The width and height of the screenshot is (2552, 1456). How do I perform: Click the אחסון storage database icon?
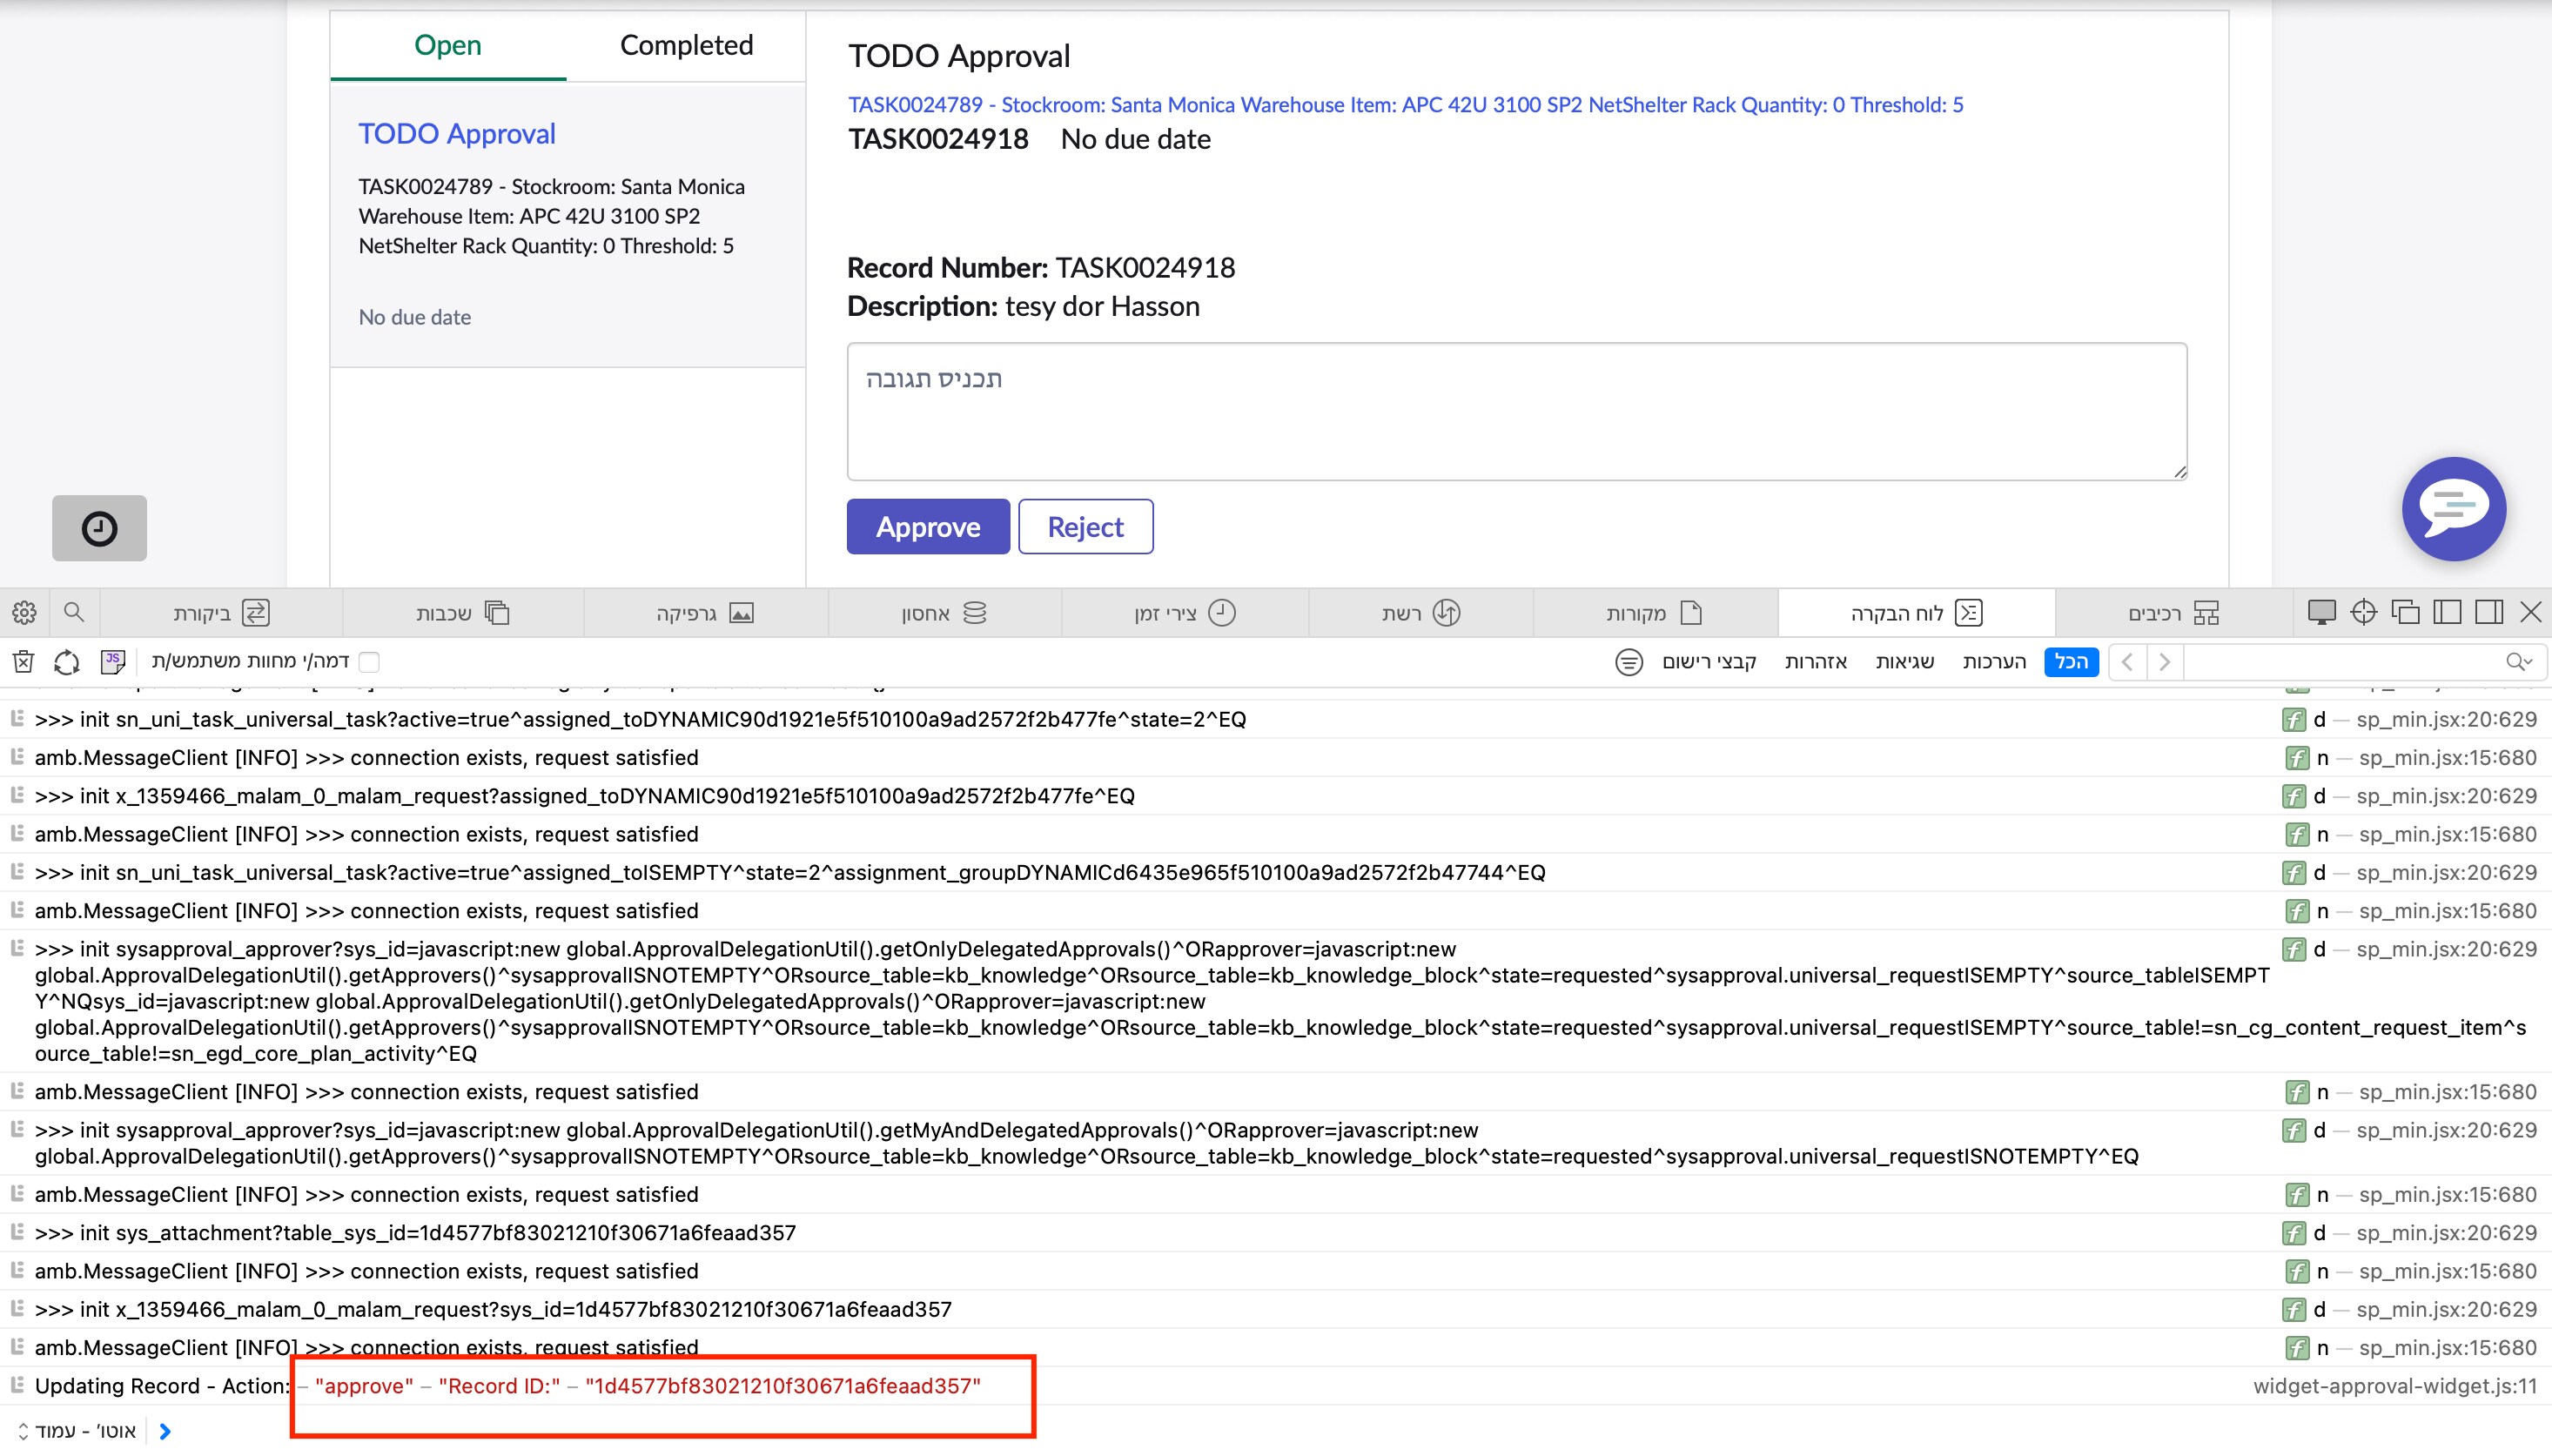(x=975, y=612)
